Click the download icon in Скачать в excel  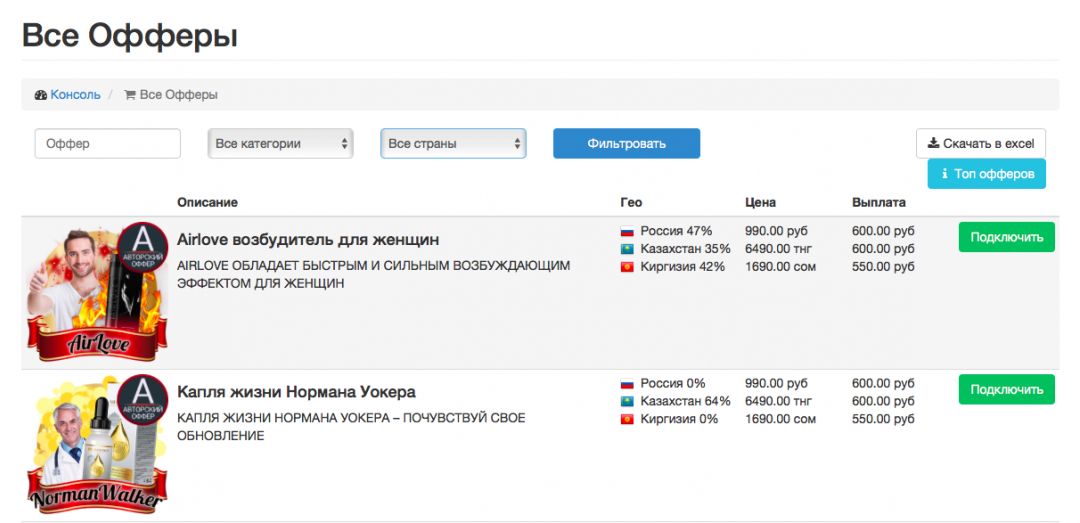[x=933, y=143]
